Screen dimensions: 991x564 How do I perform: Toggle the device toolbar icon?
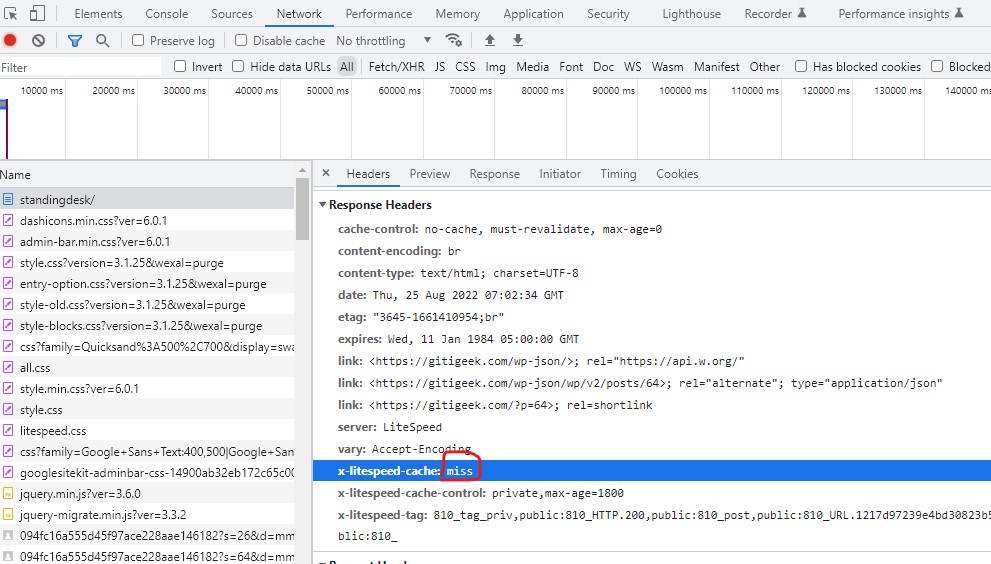click(37, 14)
